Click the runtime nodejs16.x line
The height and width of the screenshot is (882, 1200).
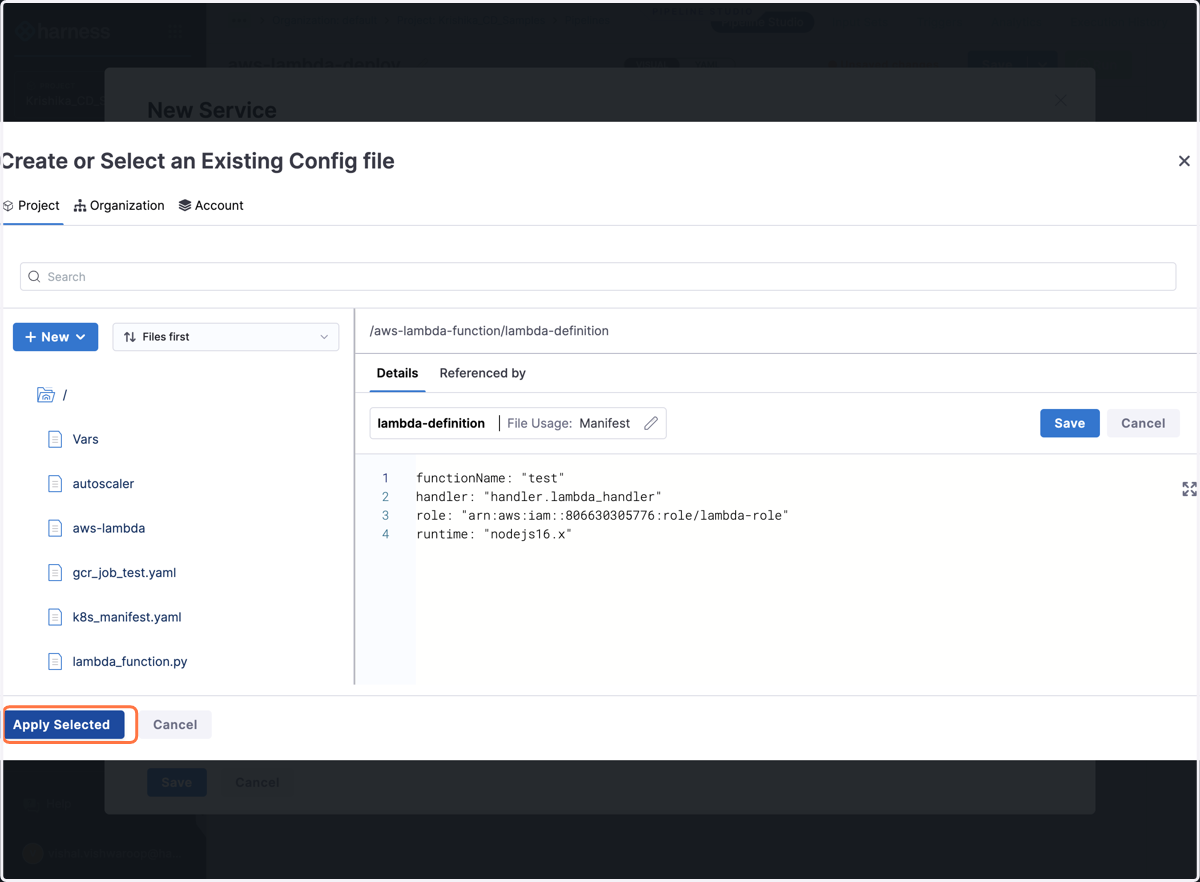tap(494, 535)
